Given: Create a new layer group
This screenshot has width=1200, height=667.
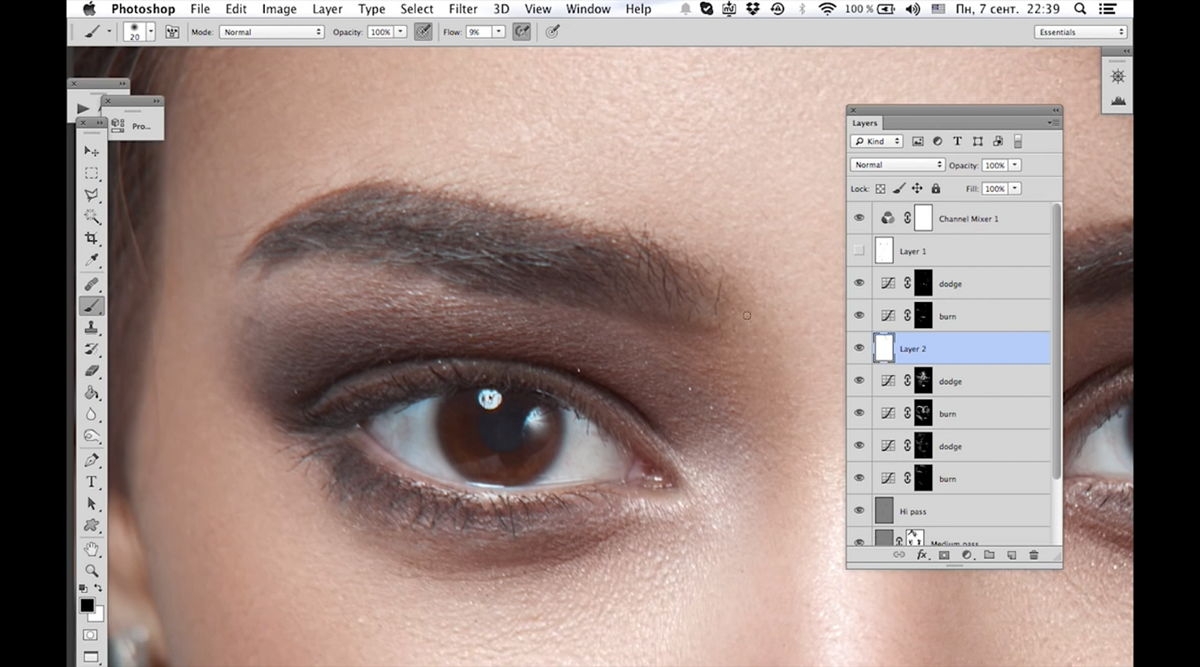Looking at the screenshot, I should point(989,554).
